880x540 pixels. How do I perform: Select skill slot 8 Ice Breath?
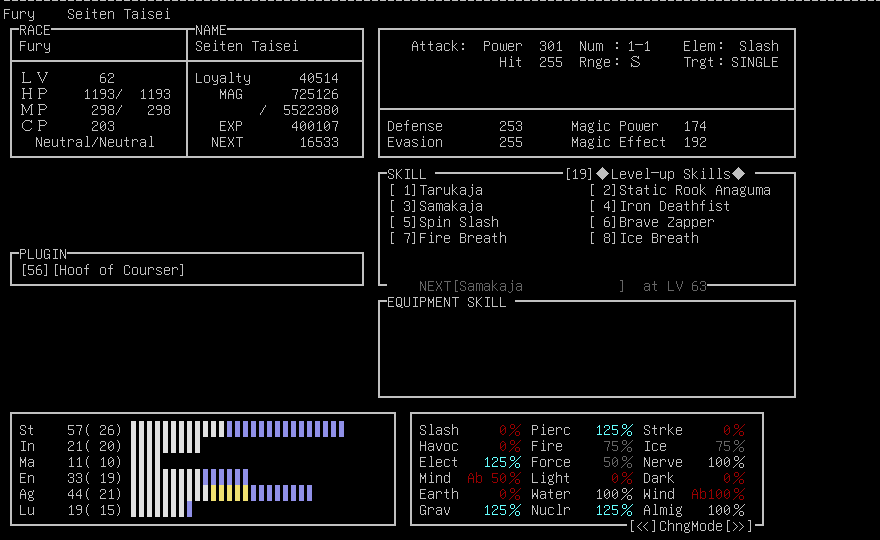click(x=644, y=238)
